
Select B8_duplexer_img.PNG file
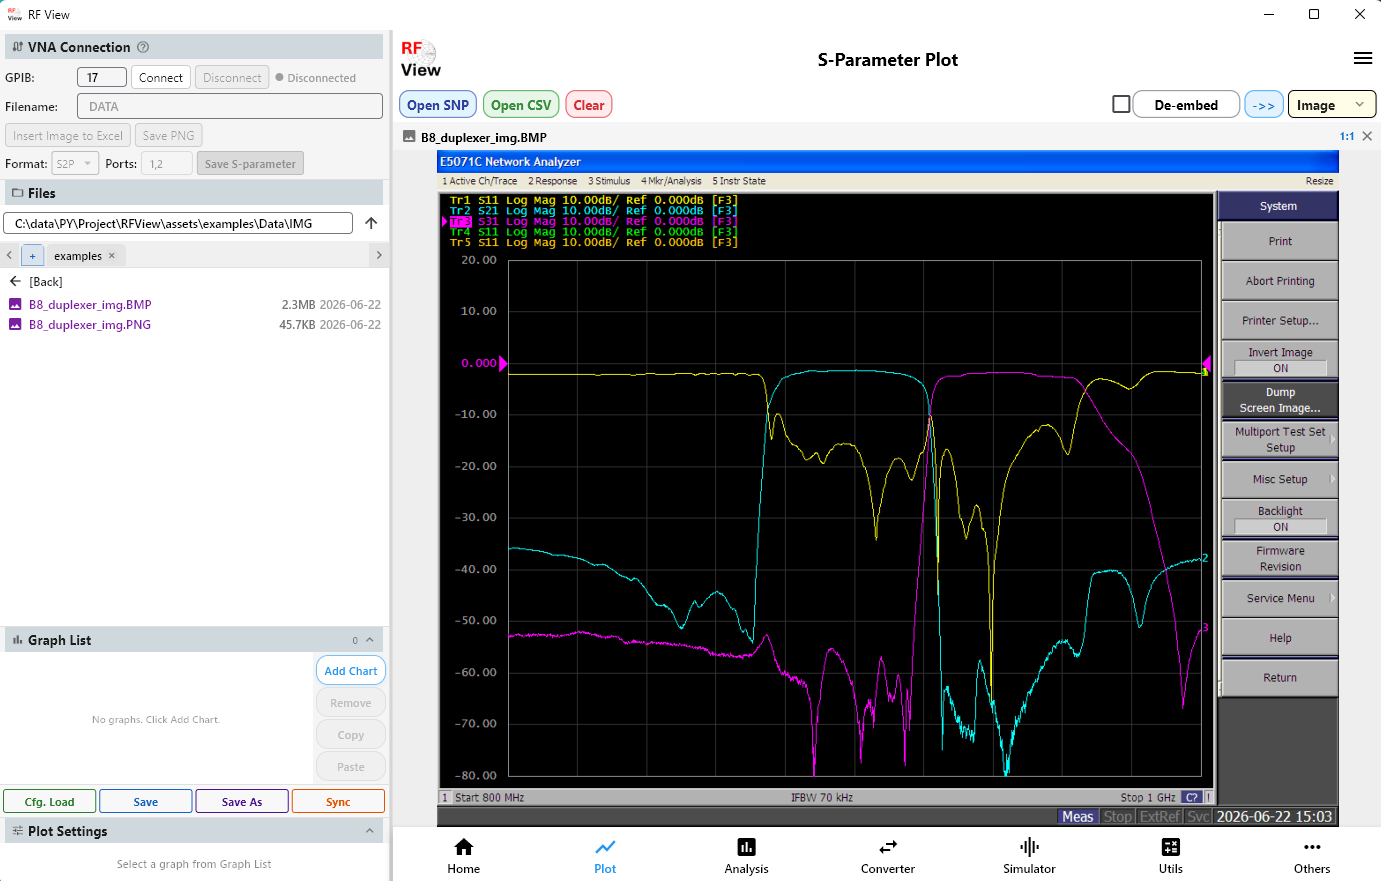90,324
